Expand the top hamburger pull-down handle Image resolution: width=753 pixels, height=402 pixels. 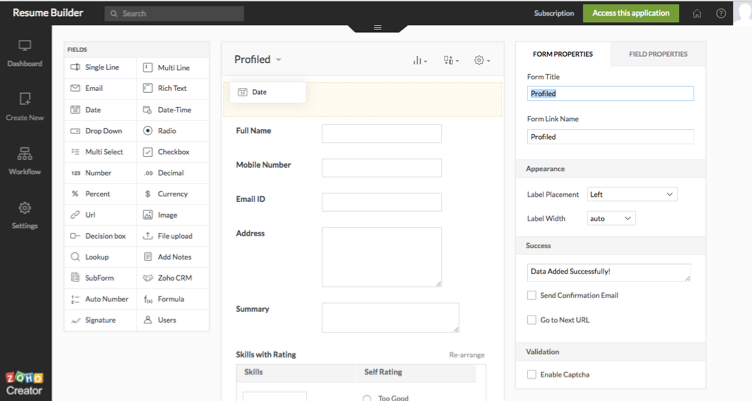[x=377, y=27]
